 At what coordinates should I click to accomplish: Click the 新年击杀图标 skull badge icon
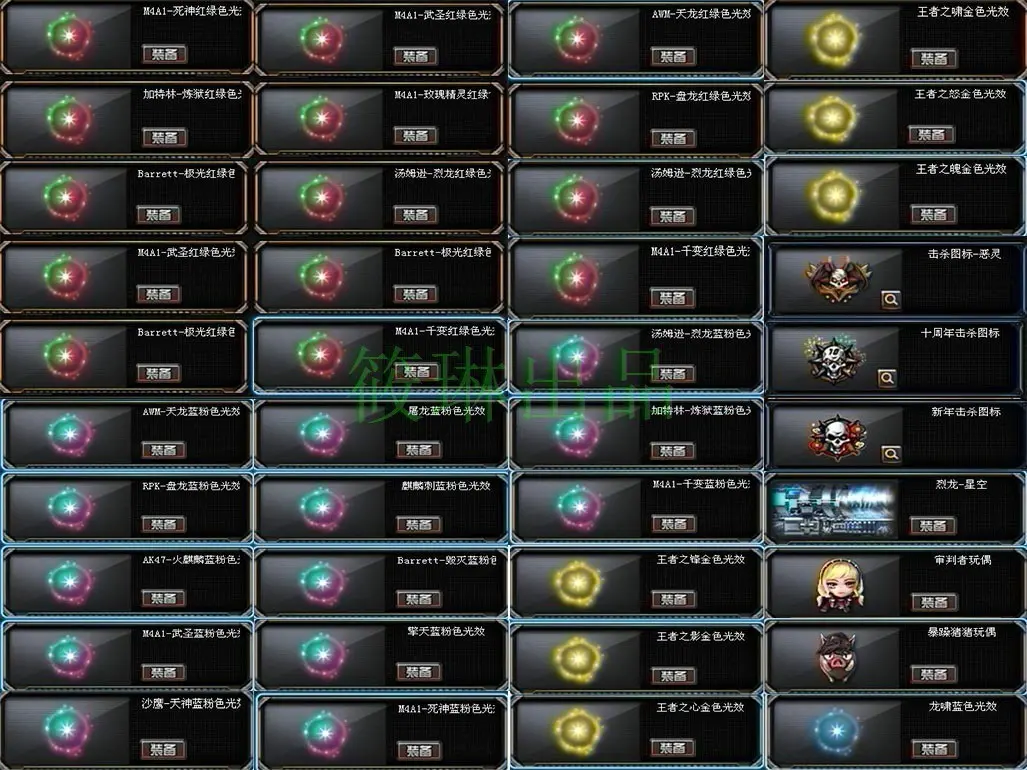coord(837,437)
